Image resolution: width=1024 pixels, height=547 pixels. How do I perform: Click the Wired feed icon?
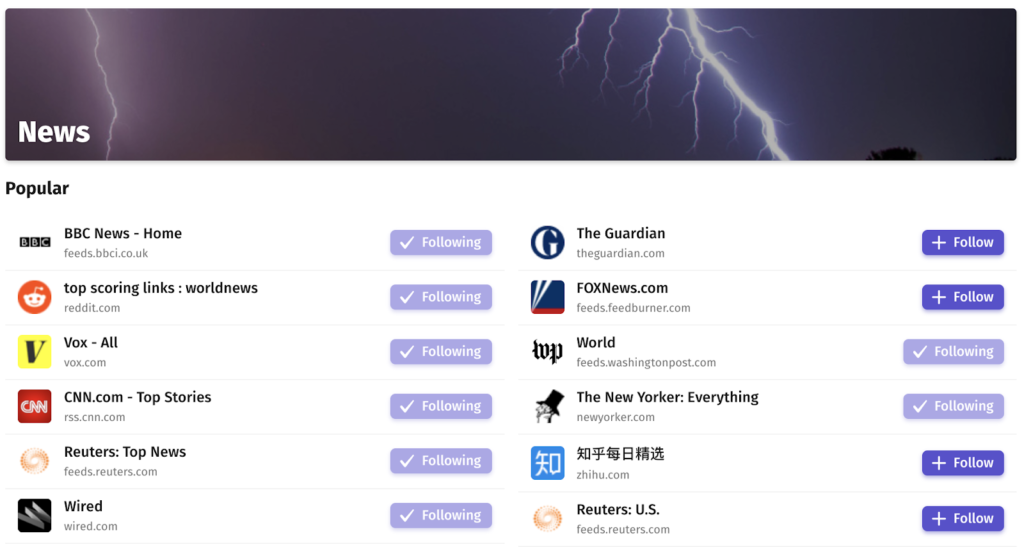click(x=35, y=516)
